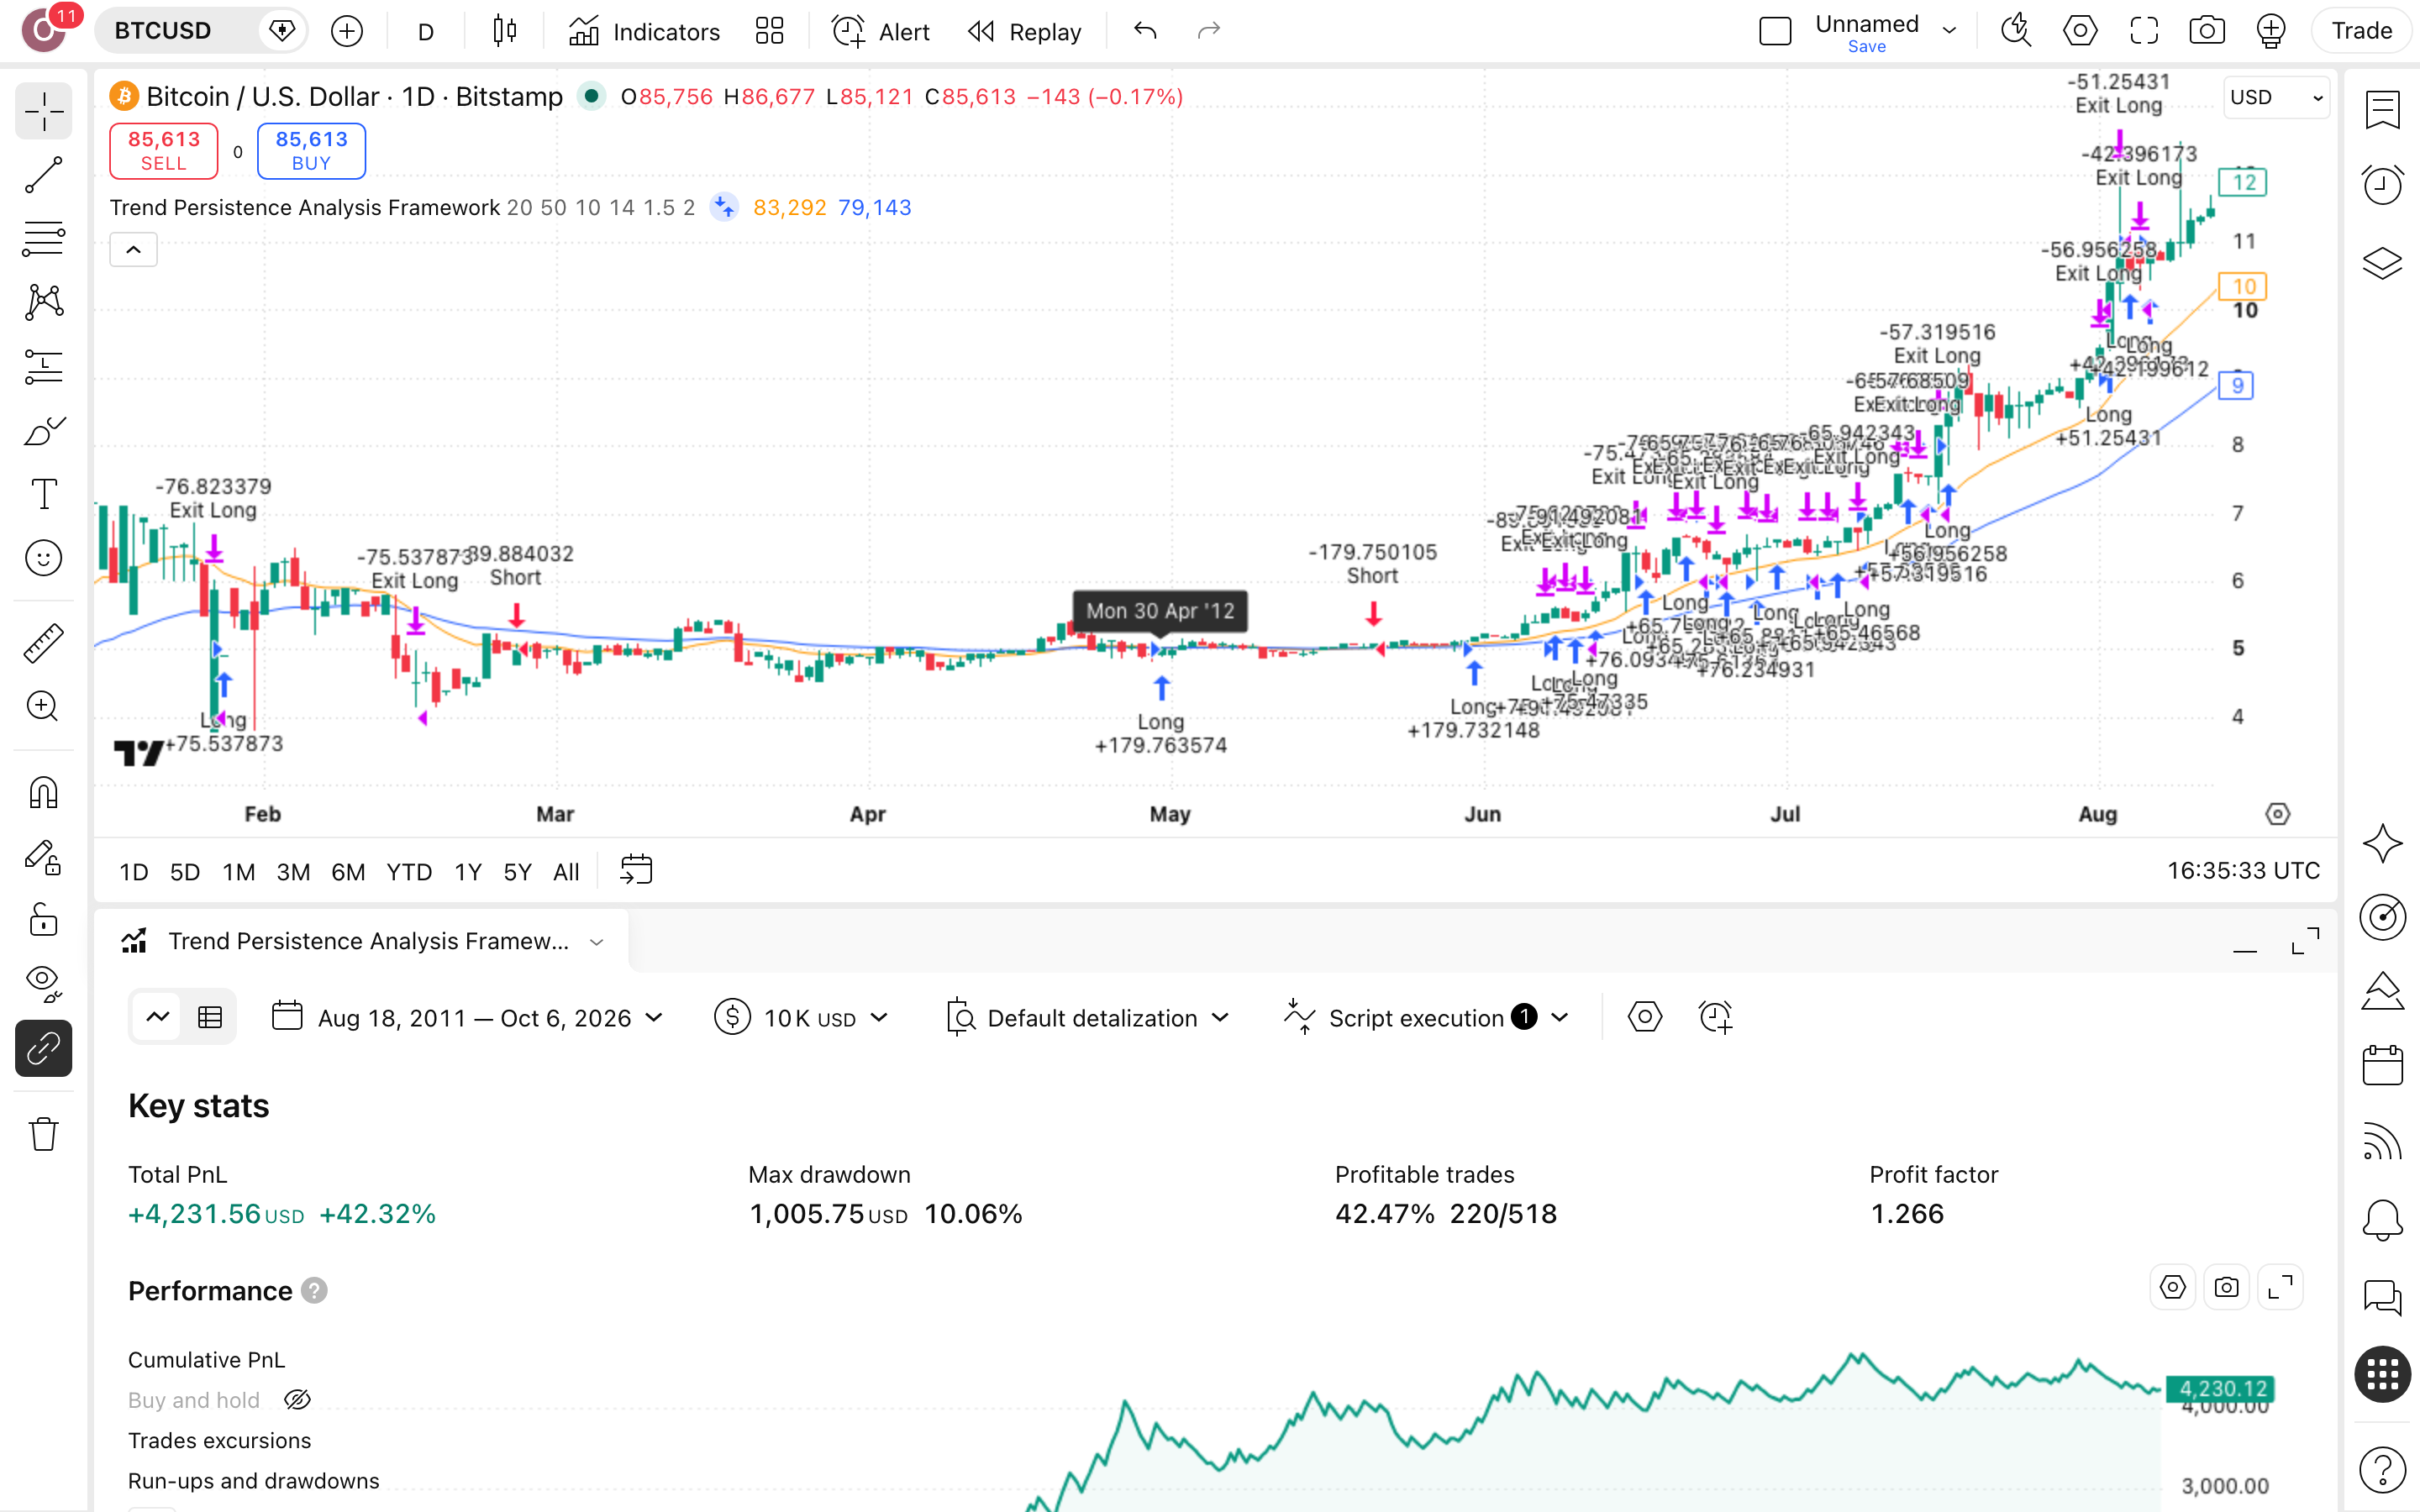Open the Alert creation menu
This screenshot has height=1512, width=2420.
pos(881,31)
